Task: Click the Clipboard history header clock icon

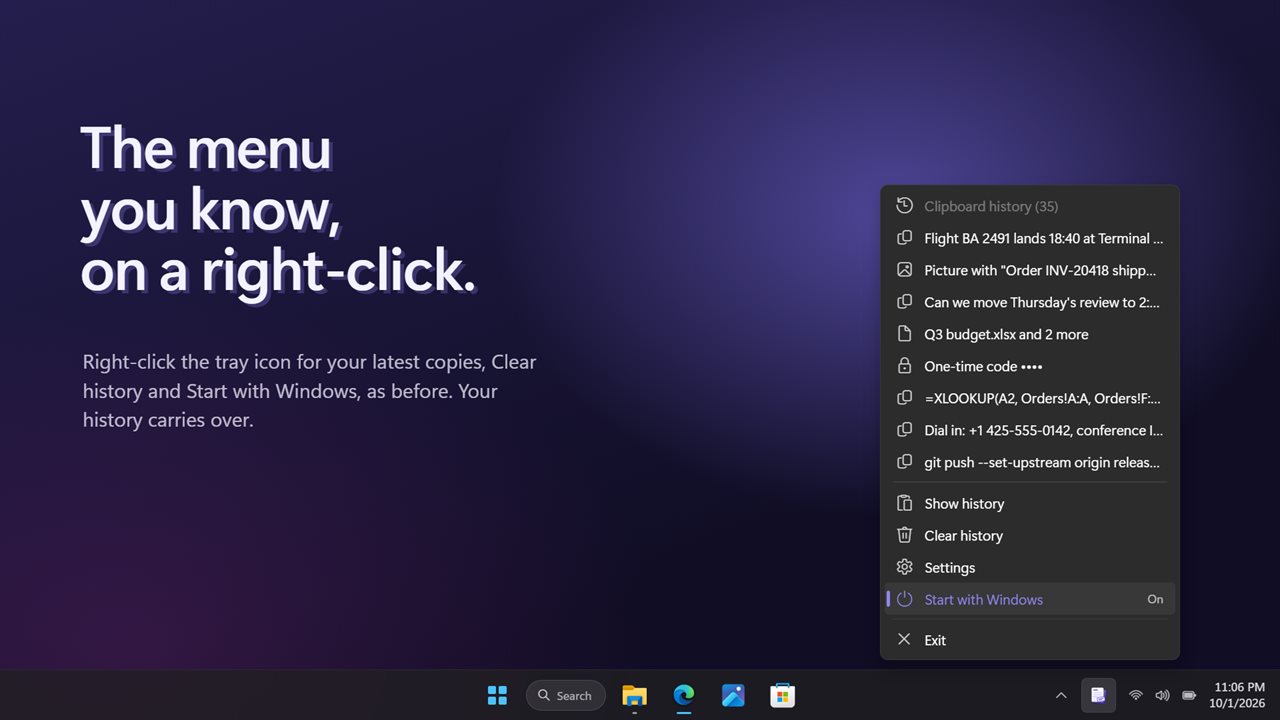Action: [904, 206]
